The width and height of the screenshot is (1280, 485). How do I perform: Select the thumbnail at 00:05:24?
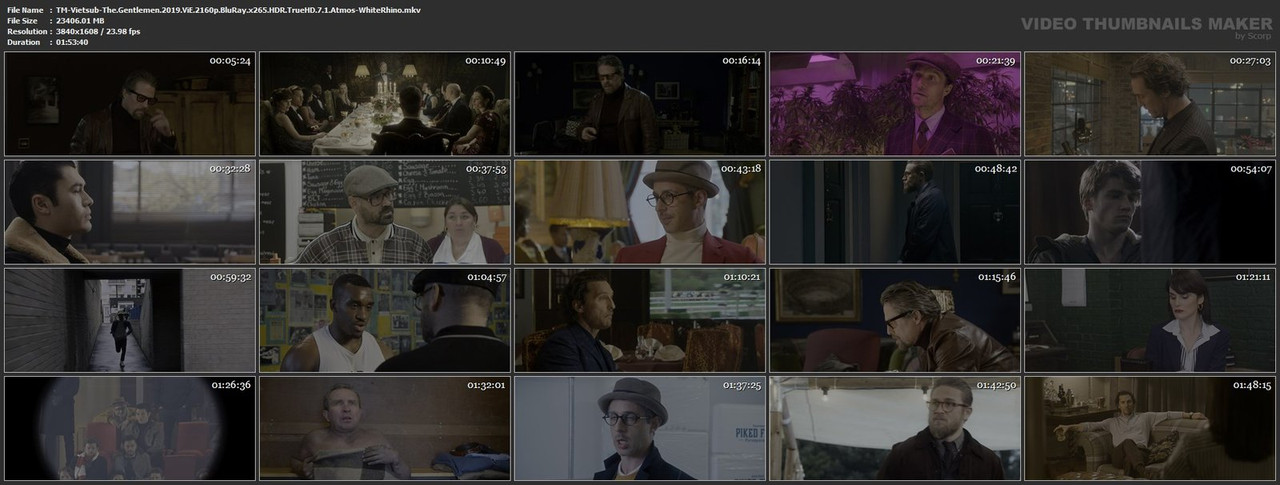[130, 103]
